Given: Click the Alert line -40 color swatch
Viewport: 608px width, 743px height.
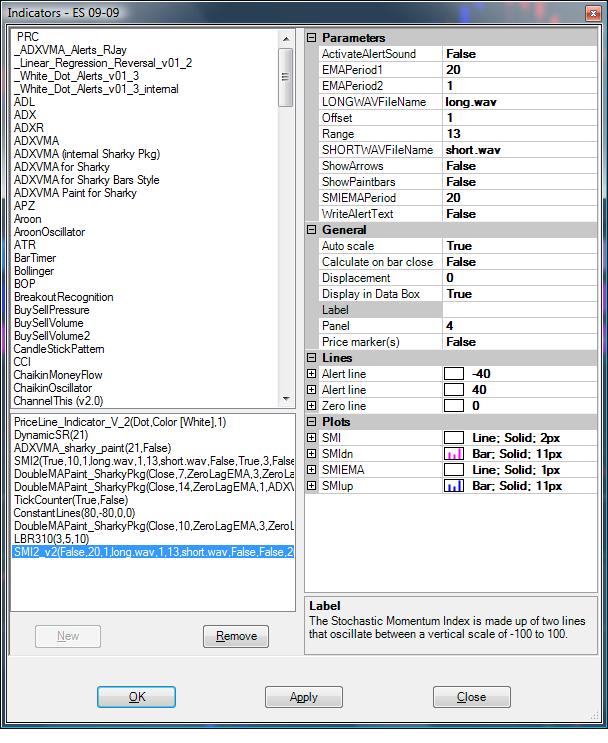Looking at the screenshot, I should [454, 374].
